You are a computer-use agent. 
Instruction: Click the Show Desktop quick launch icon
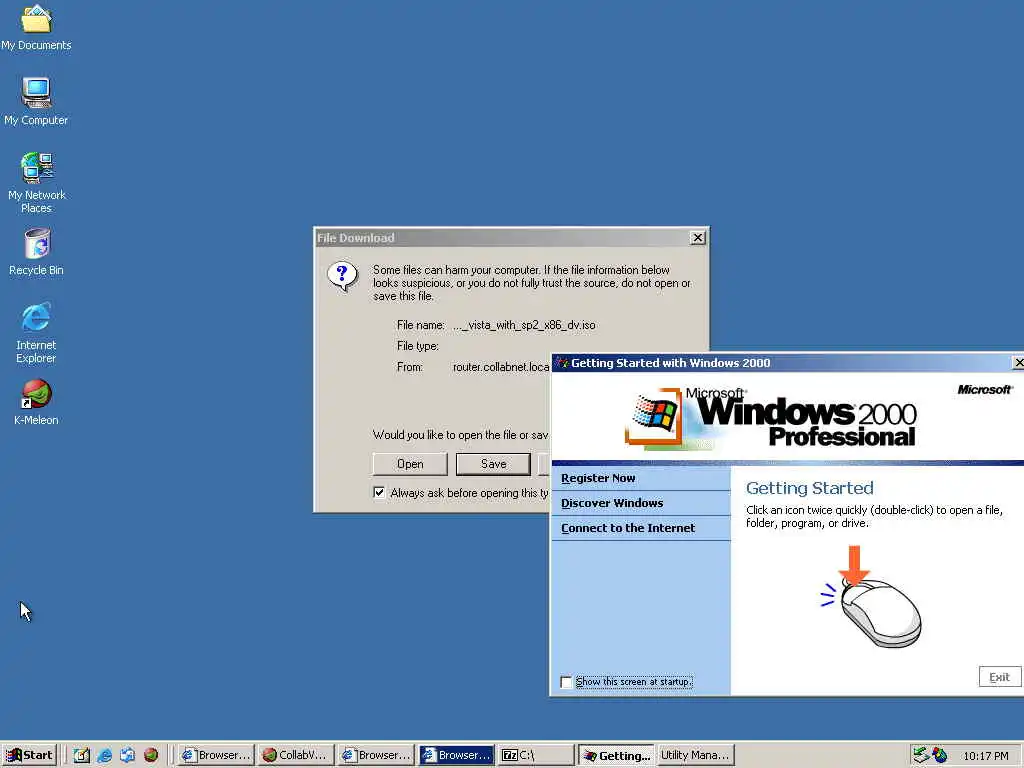pos(82,755)
